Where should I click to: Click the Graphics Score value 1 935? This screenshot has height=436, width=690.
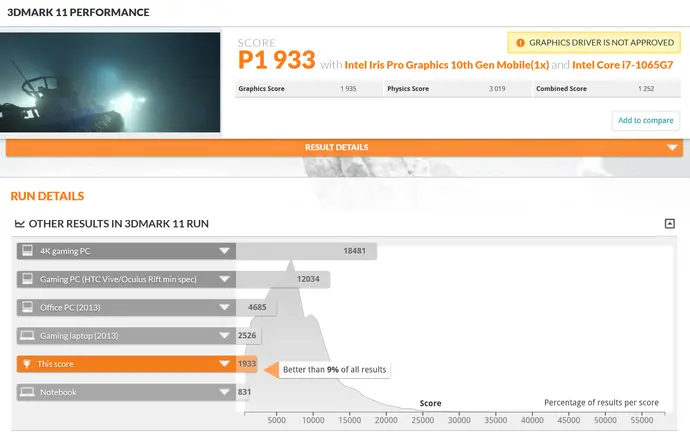pos(348,89)
